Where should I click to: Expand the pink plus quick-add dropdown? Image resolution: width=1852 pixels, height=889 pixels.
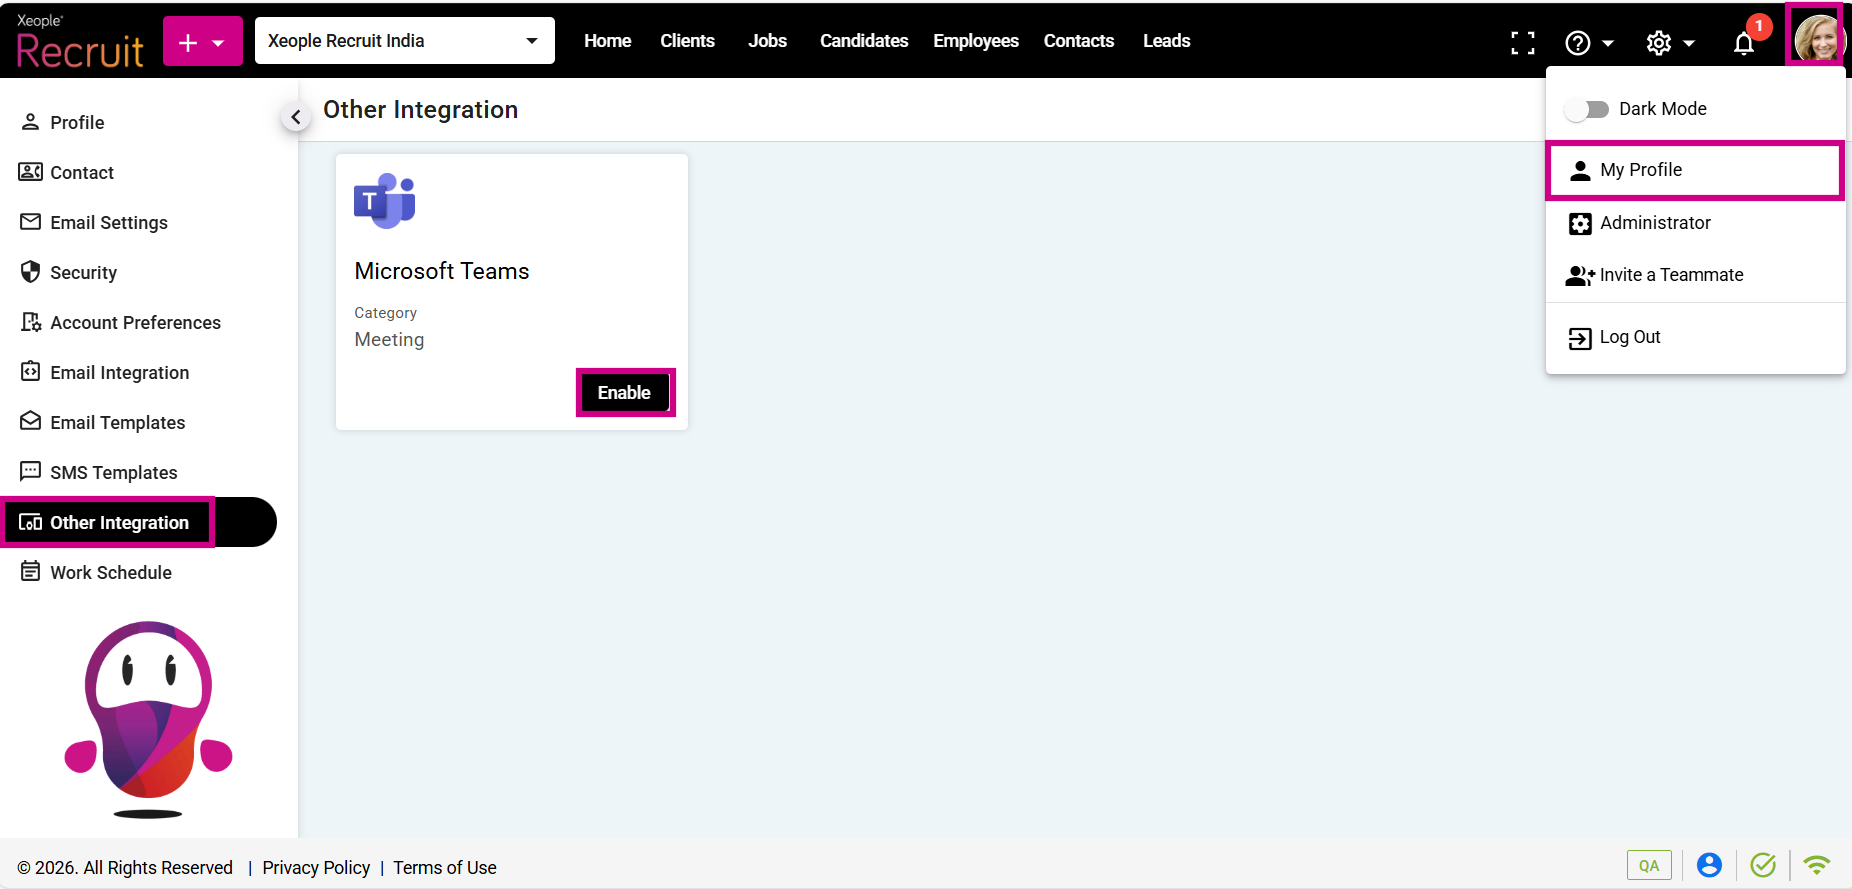tap(203, 42)
